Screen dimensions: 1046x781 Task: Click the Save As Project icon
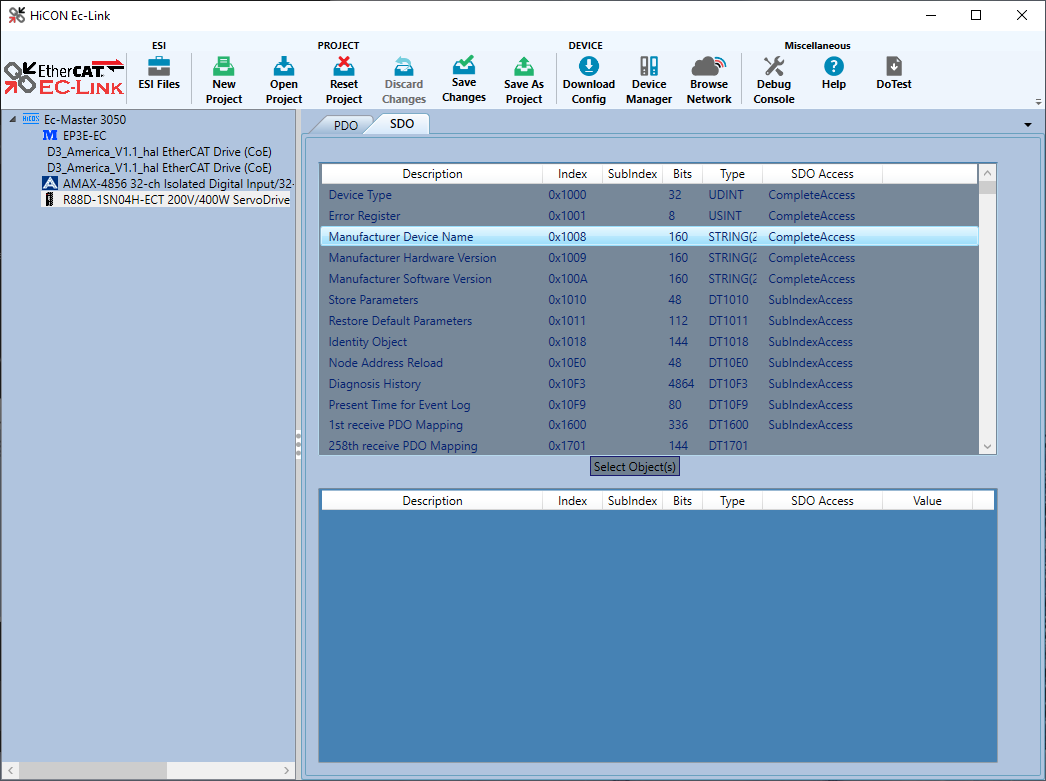tap(523, 80)
